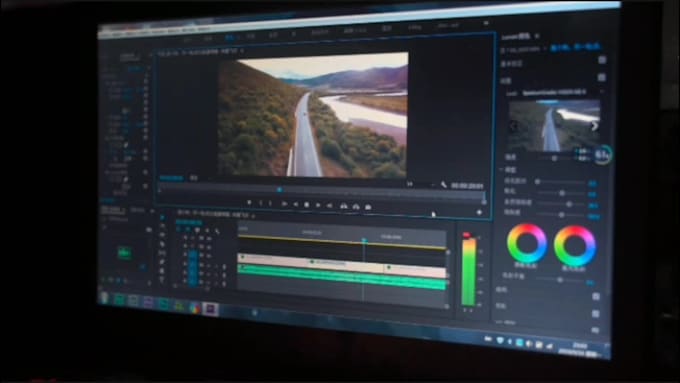
Task: Select the green audio clip in timeline
Action: coord(342,277)
